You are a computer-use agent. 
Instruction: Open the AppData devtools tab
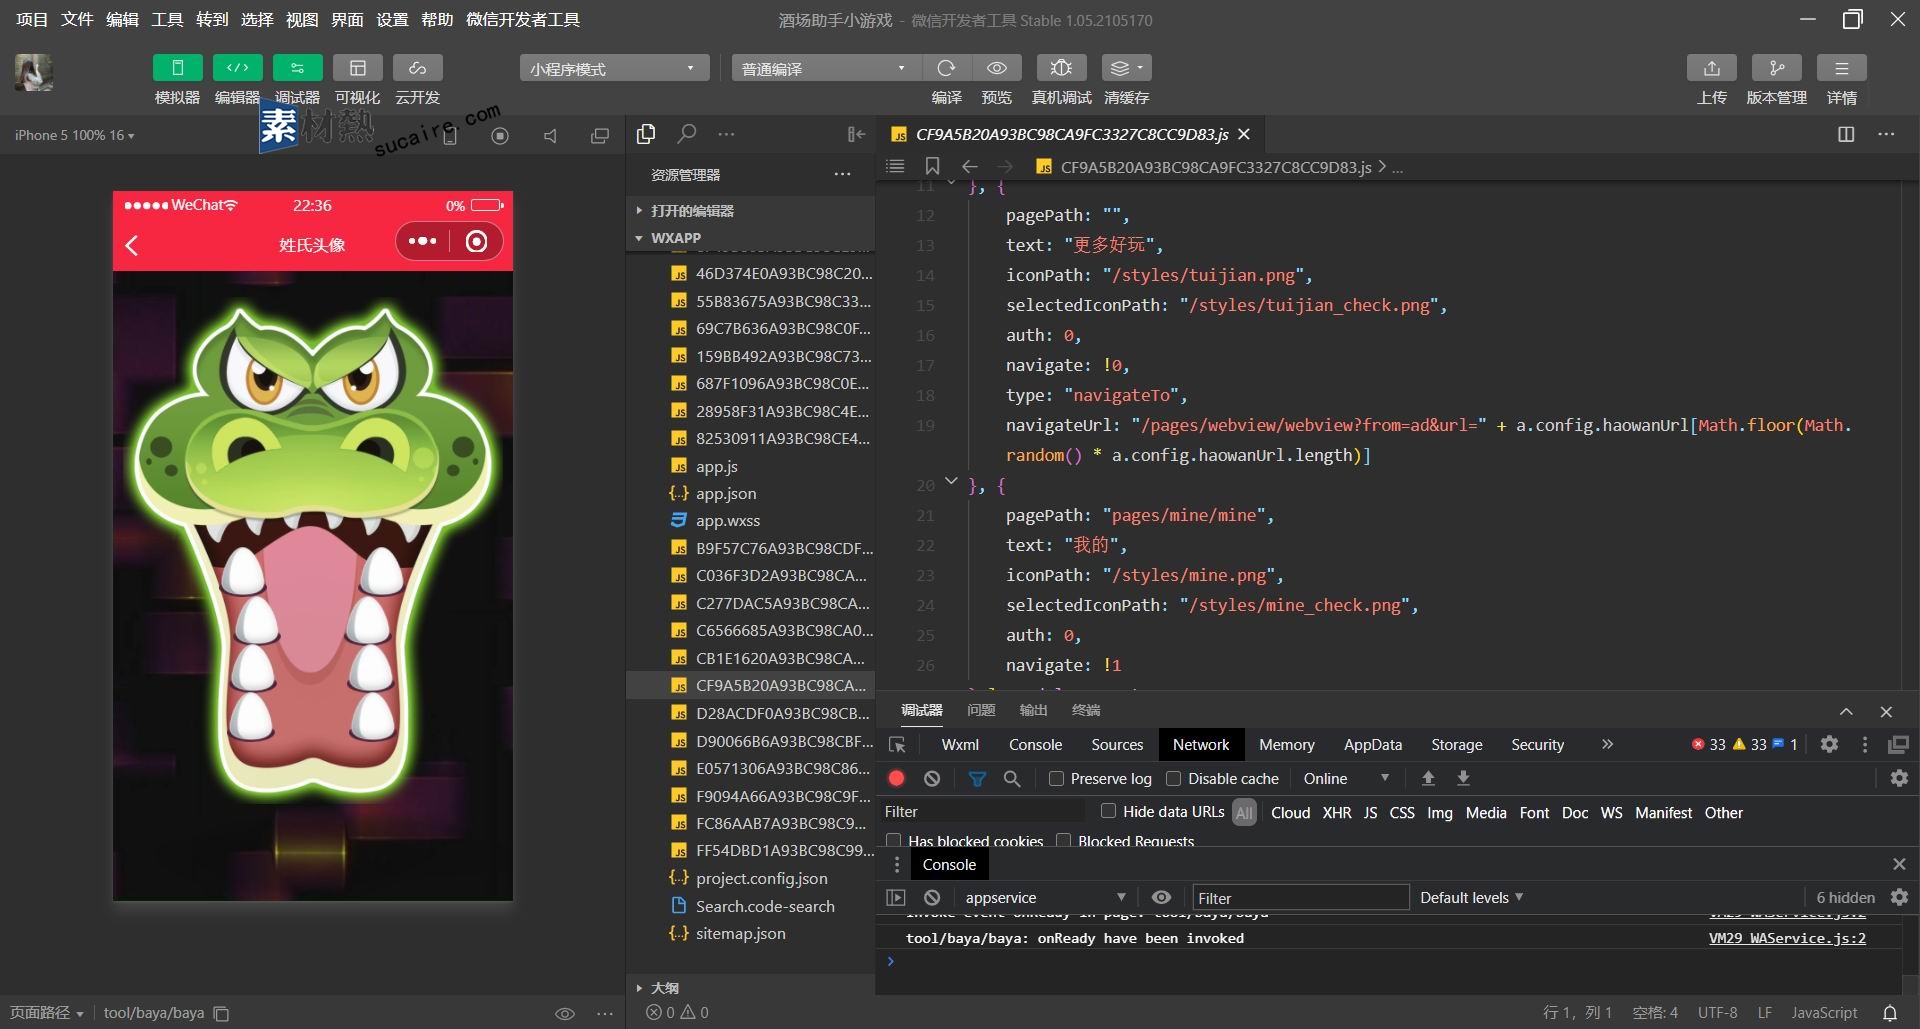click(x=1372, y=745)
